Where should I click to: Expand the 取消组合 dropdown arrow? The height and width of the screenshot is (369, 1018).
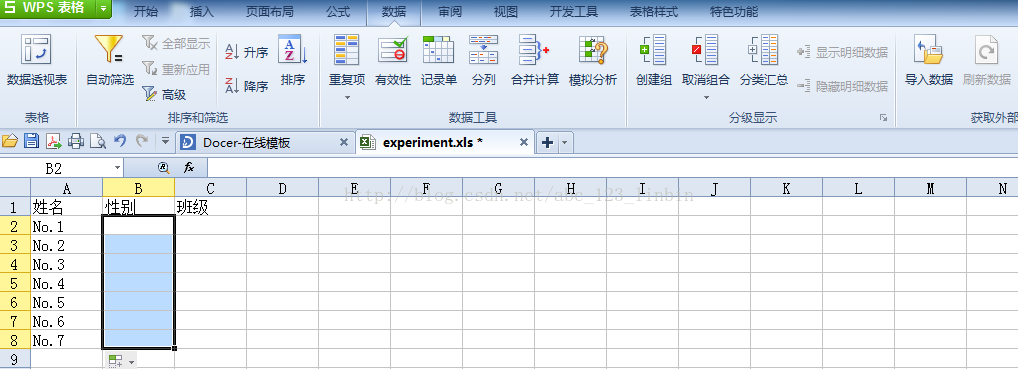click(x=706, y=97)
